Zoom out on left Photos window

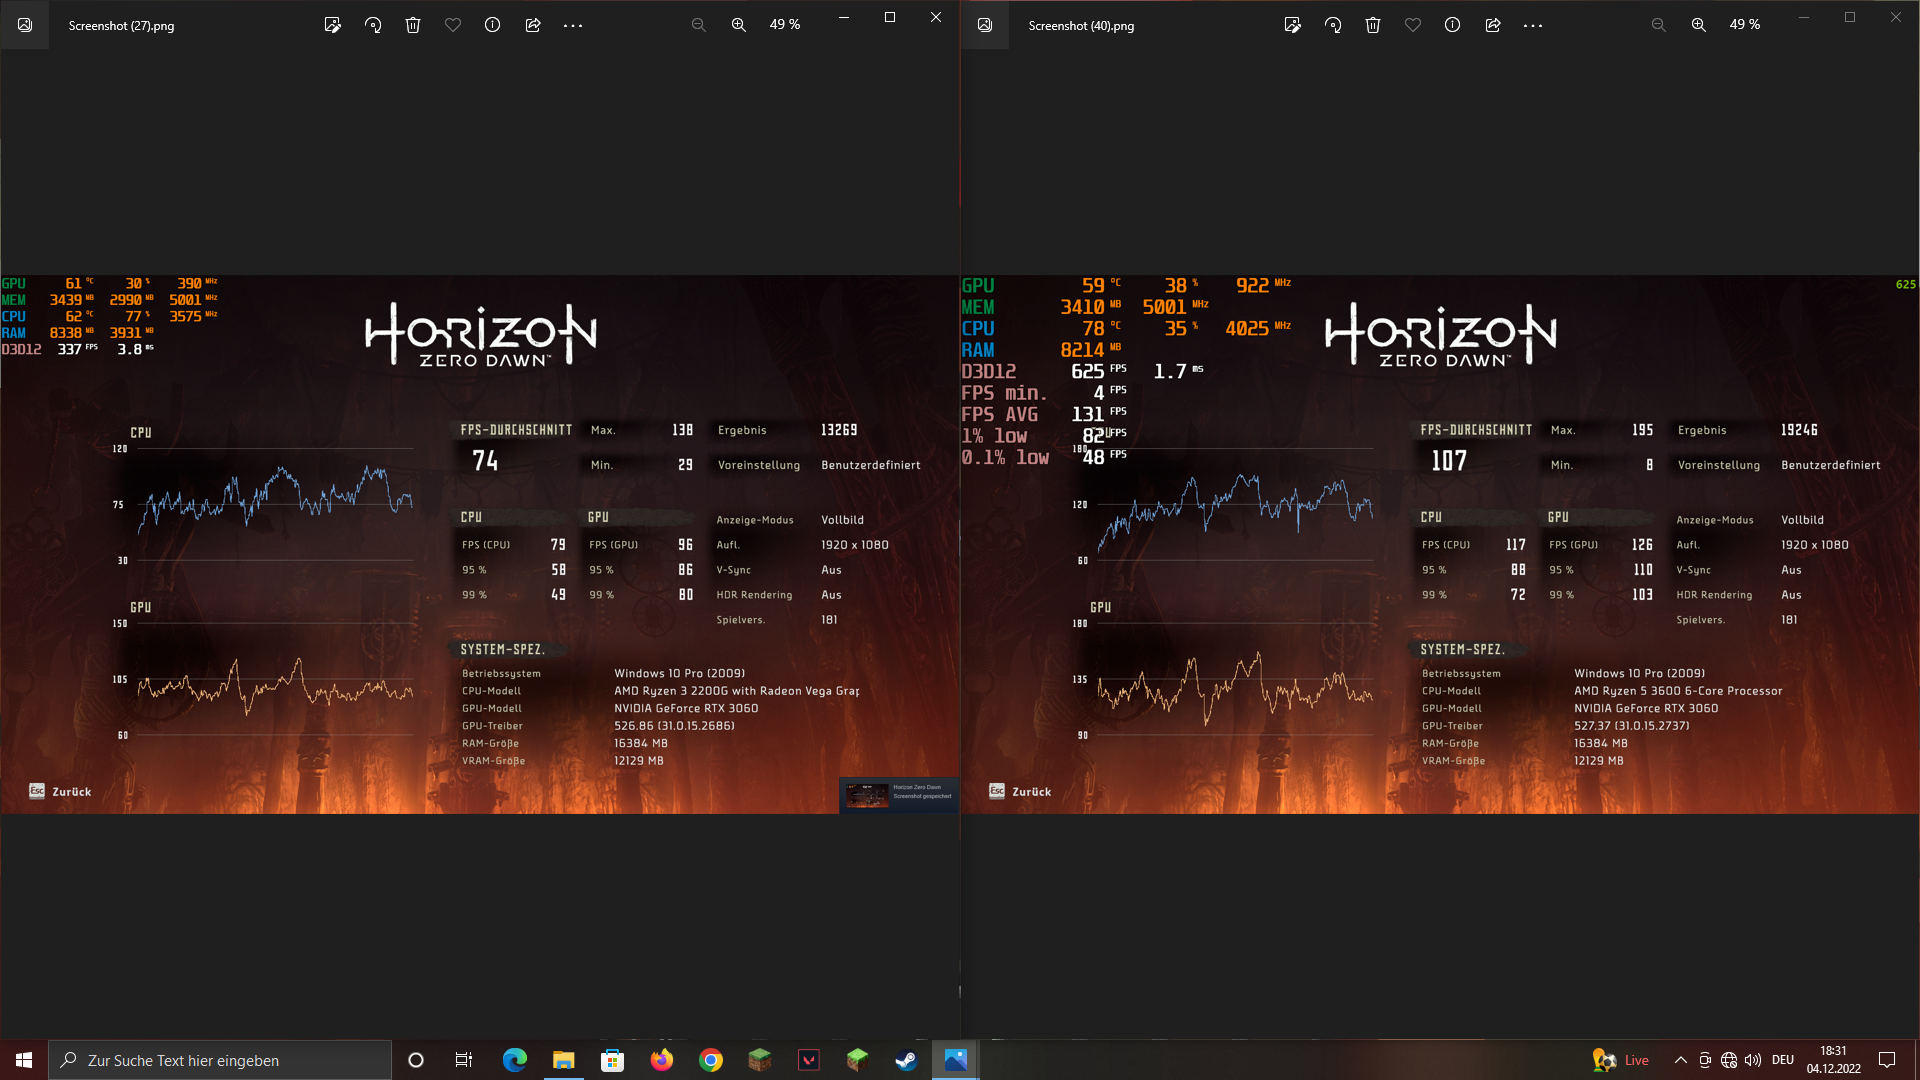pos(699,25)
